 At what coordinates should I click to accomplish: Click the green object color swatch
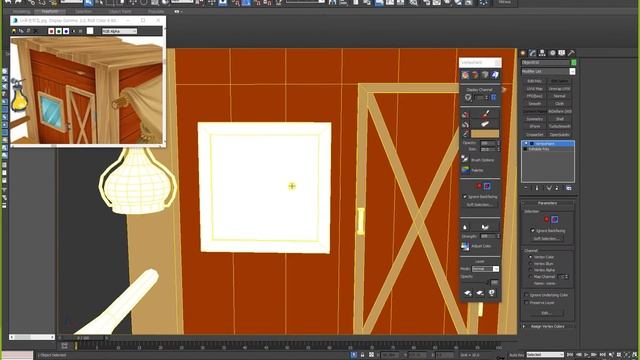click(573, 62)
